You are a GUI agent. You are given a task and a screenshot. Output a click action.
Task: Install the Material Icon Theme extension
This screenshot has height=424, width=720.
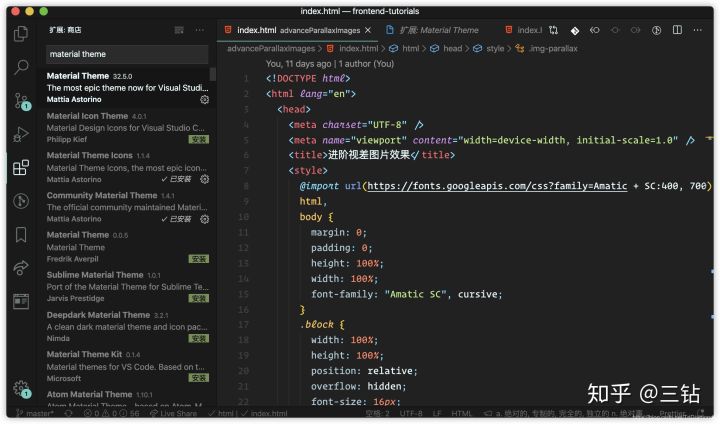pyautogui.click(x=199, y=139)
